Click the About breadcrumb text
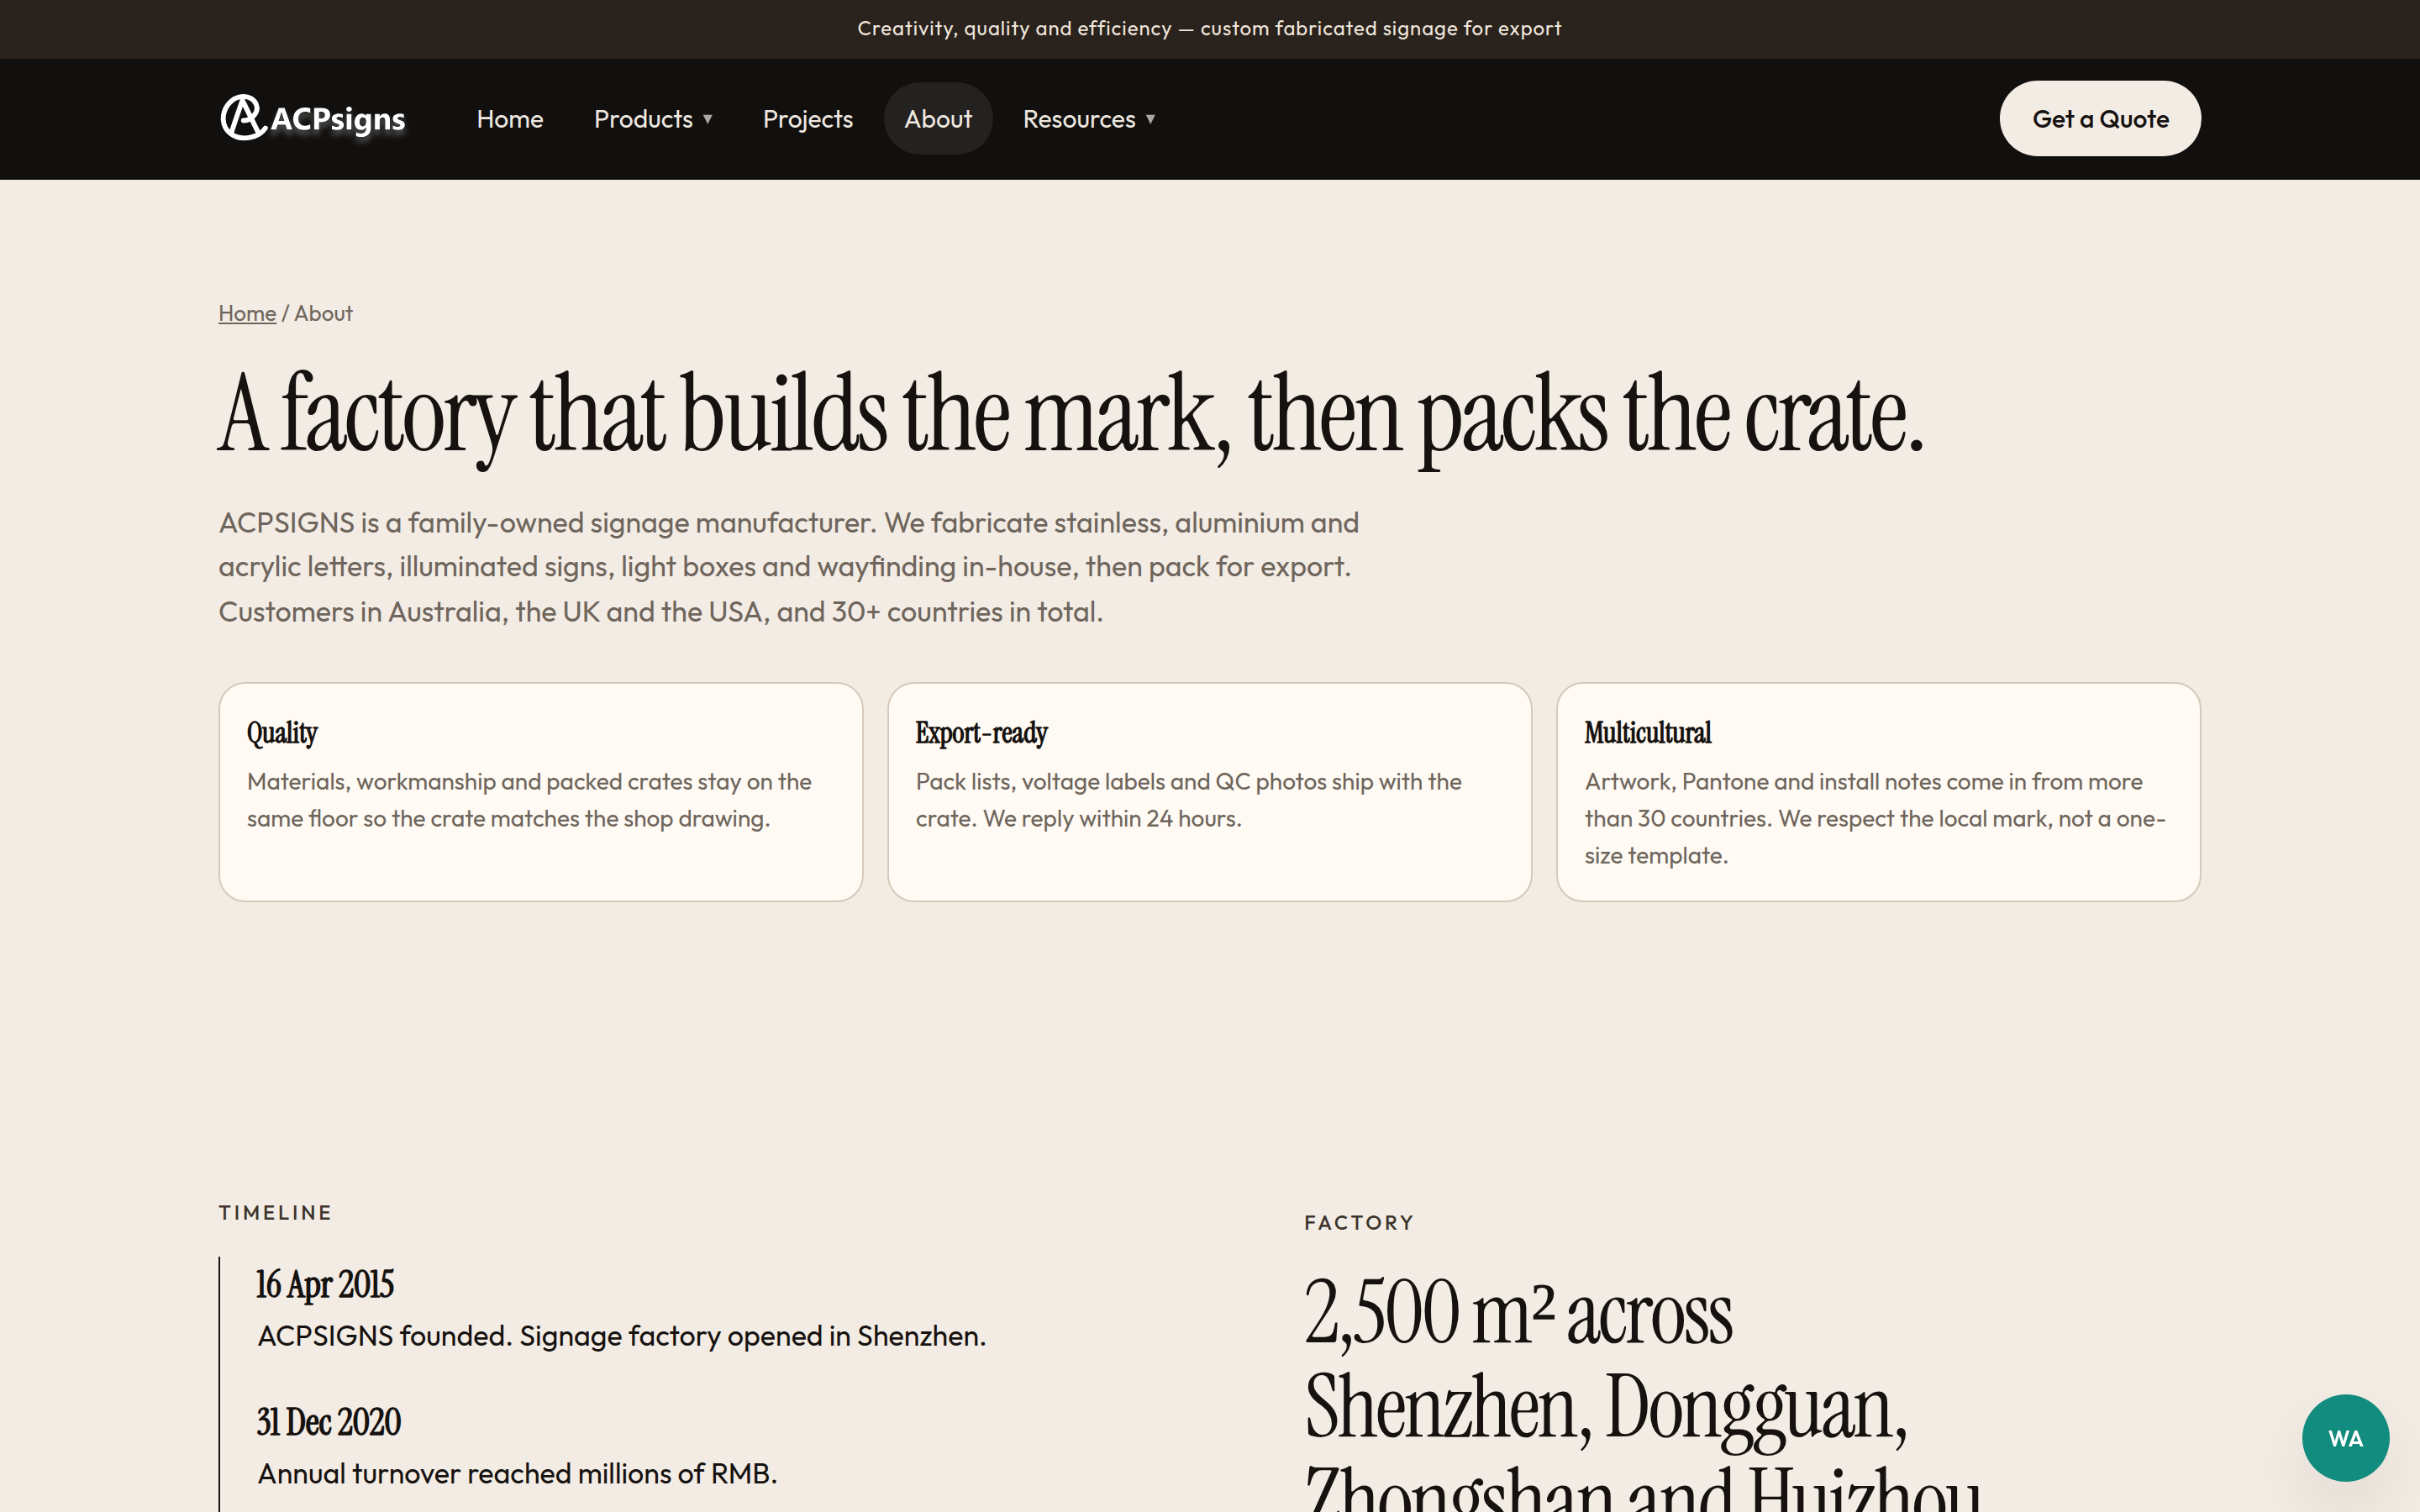Screen dimensions: 2420x1512 click(x=323, y=313)
